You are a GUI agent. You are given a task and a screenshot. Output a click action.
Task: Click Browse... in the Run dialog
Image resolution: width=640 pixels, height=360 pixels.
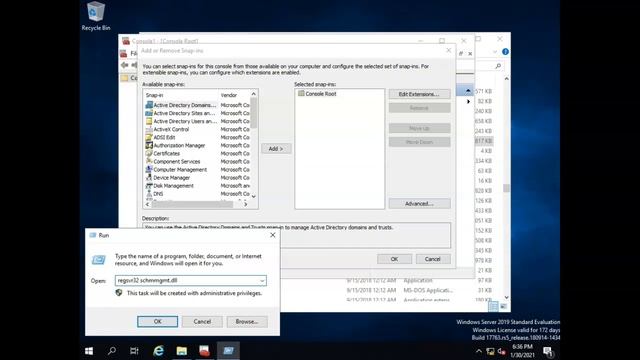[x=247, y=322]
